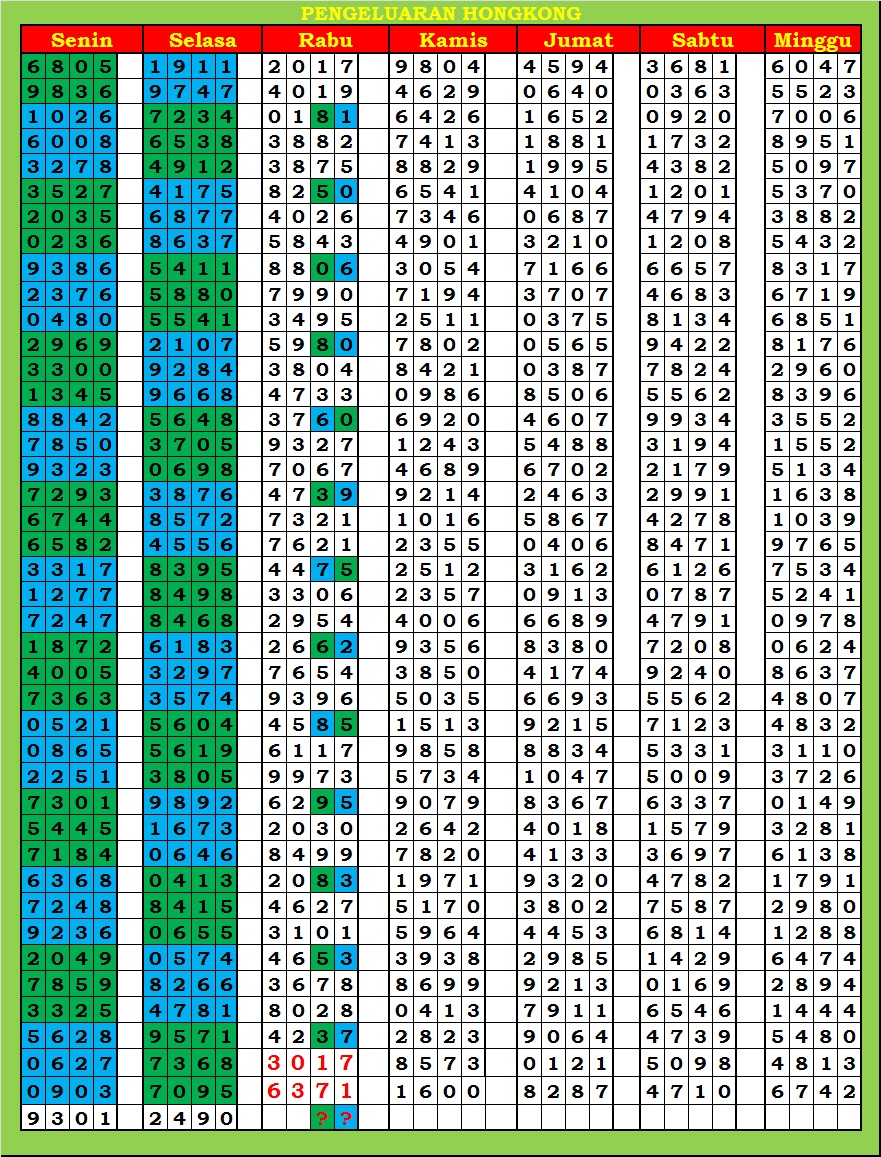Viewport: 881px width, 1157px height.
Task: Click top Selasa entry 1911
Action: coord(190,67)
